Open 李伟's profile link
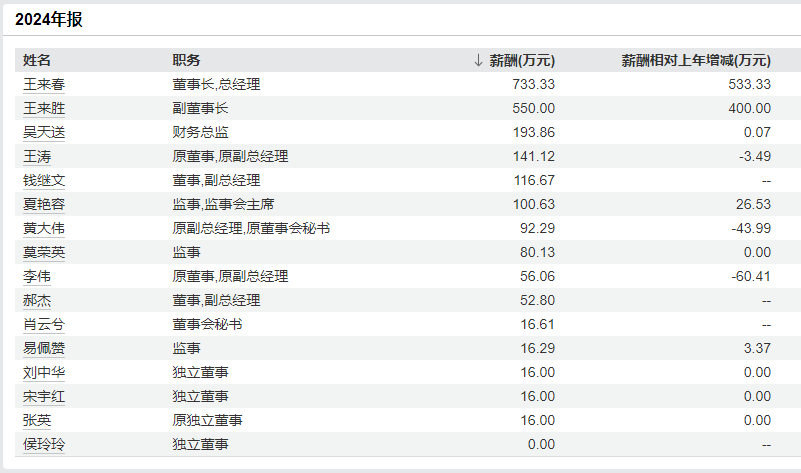The image size is (801, 473). [x=37, y=276]
